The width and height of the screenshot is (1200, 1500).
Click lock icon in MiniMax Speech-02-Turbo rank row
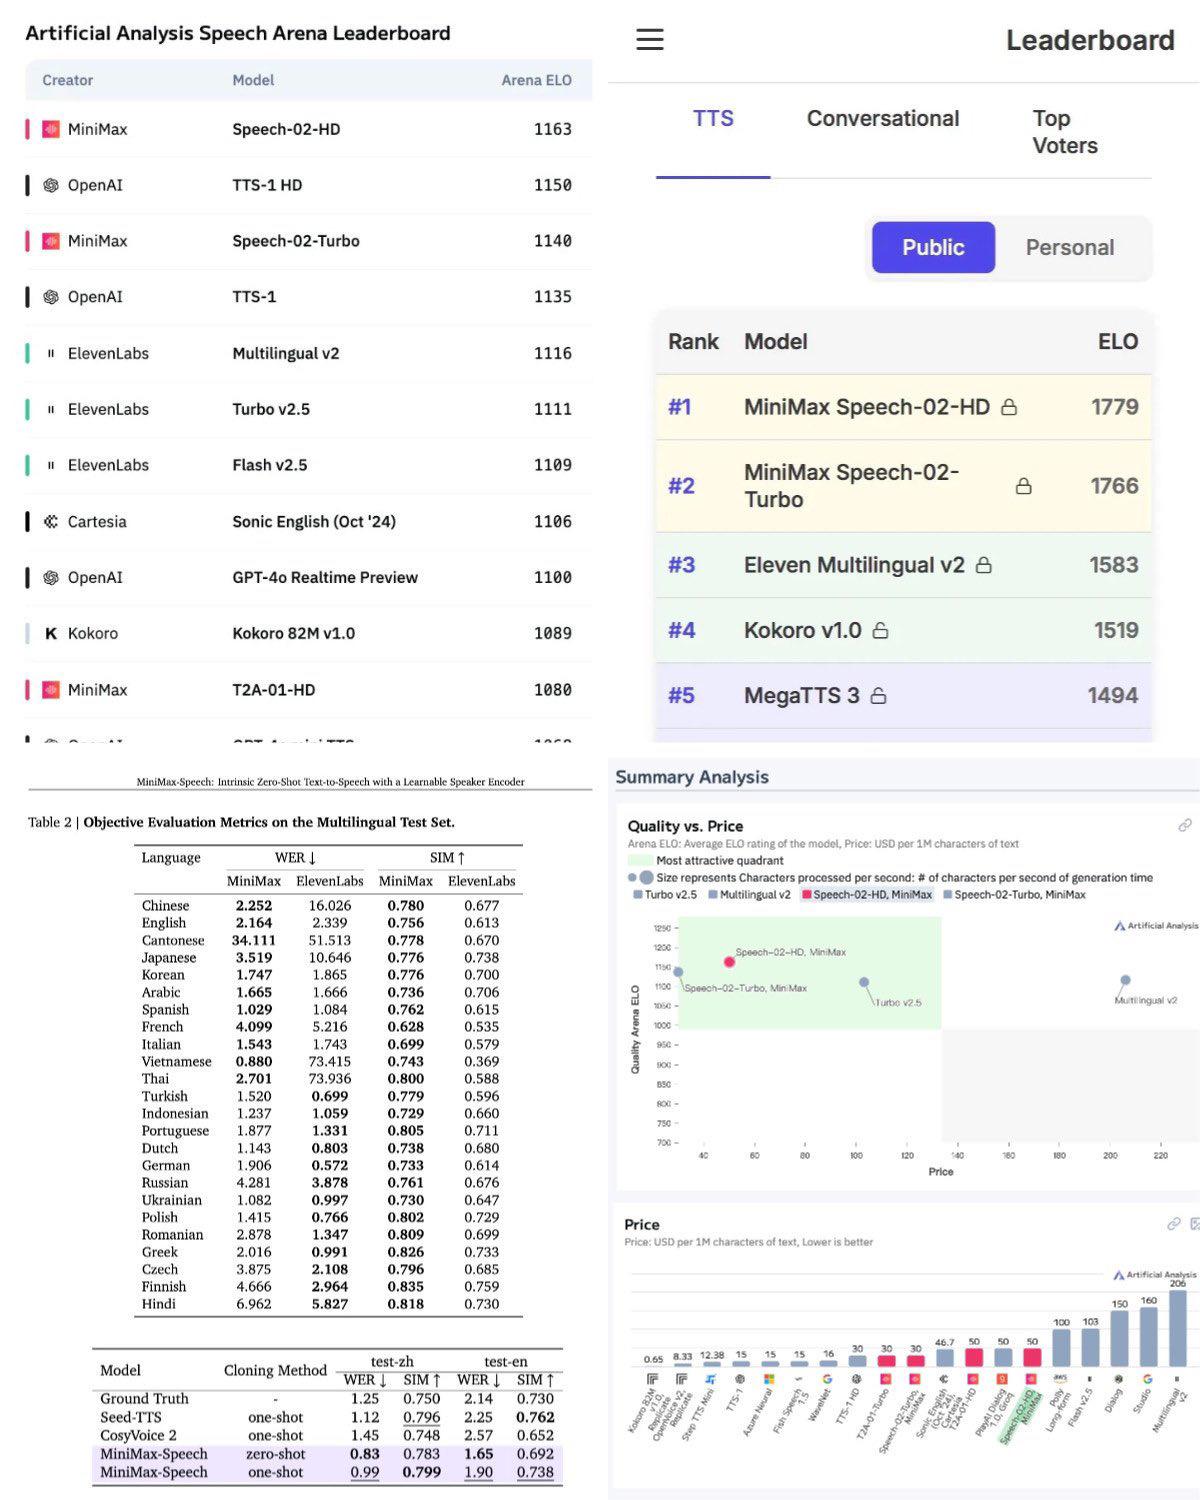[1023, 486]
